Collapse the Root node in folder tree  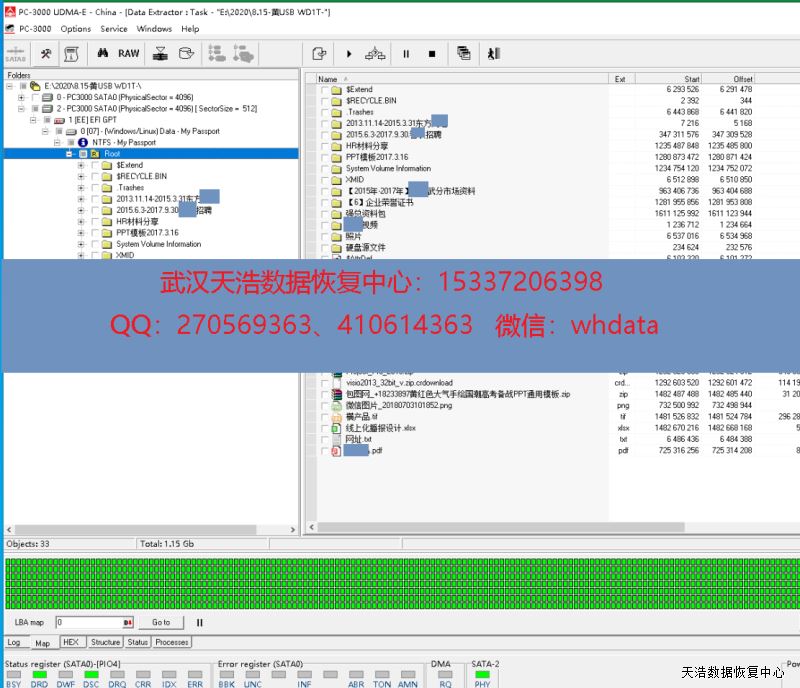69,154
